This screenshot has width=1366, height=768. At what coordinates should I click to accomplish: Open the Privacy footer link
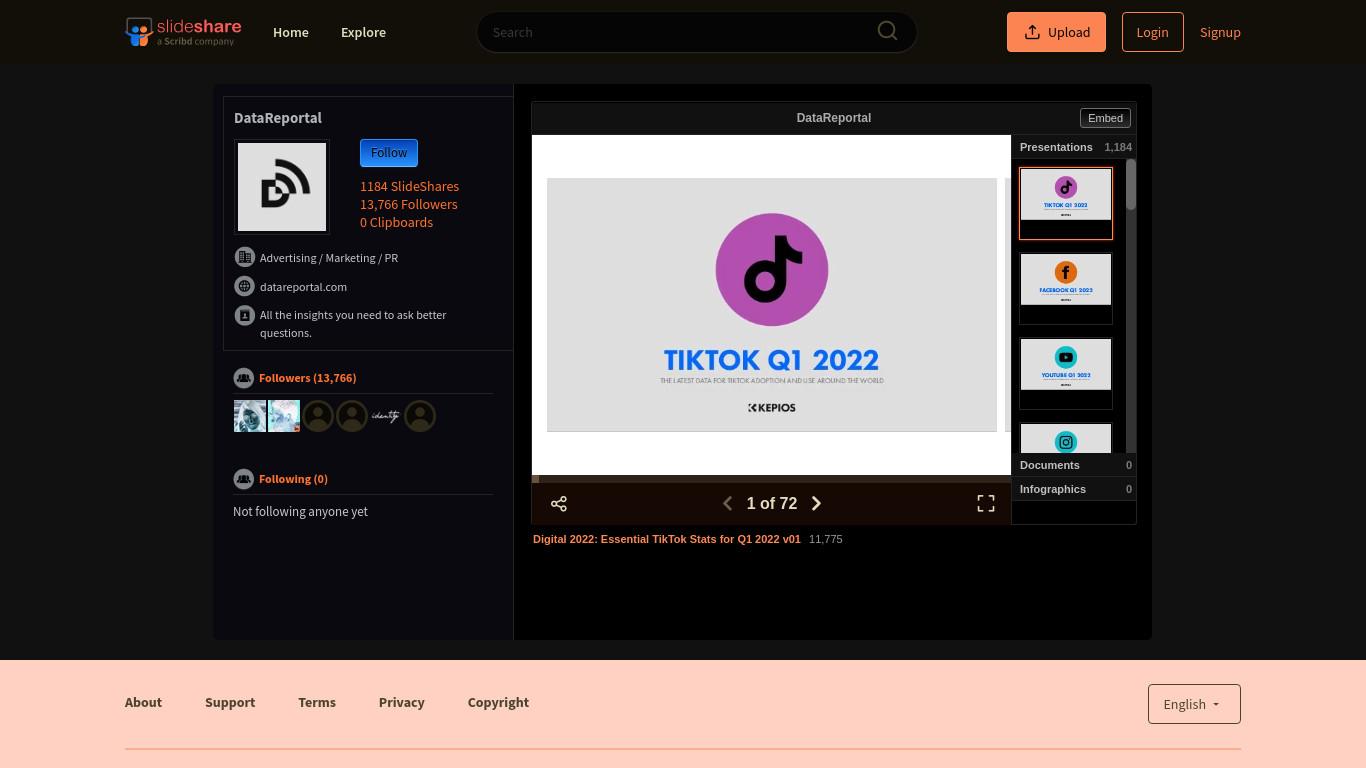tap(402, 702)
